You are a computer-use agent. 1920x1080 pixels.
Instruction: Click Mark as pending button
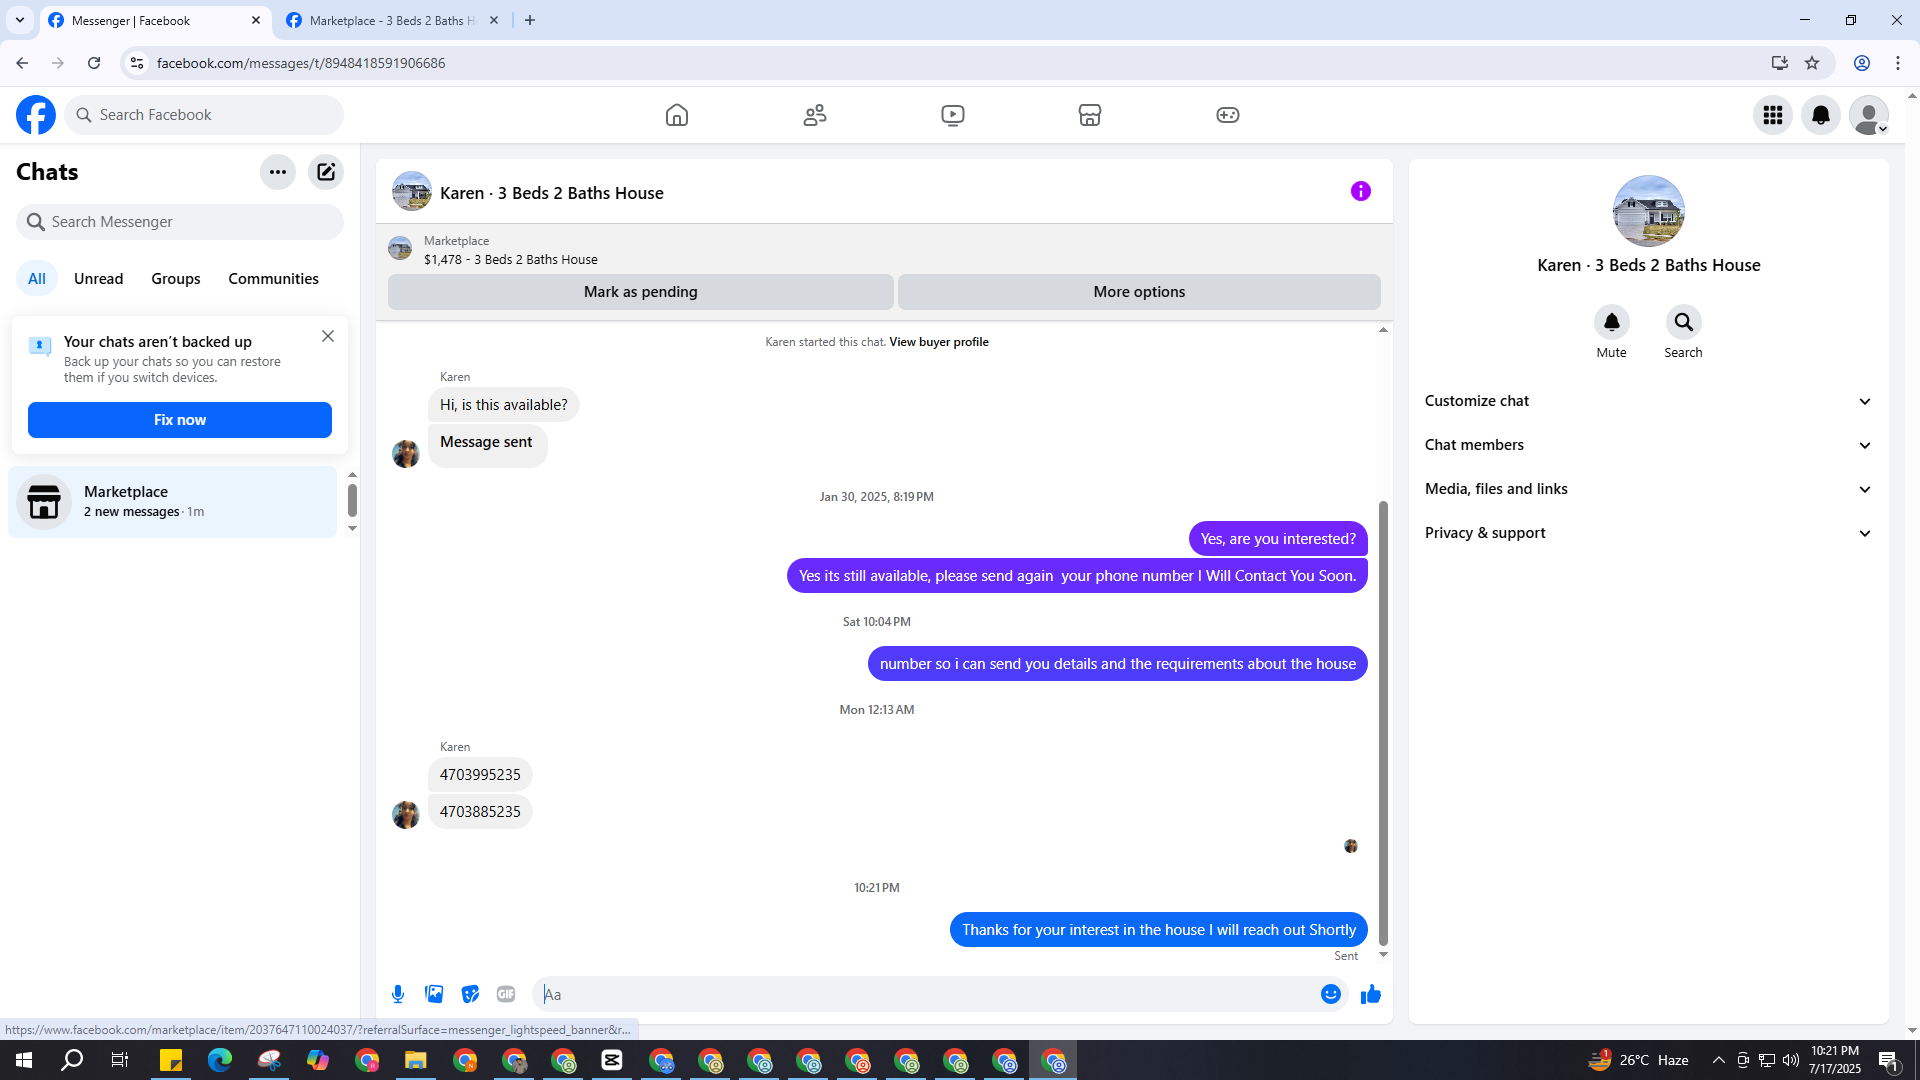click(641, 292)
